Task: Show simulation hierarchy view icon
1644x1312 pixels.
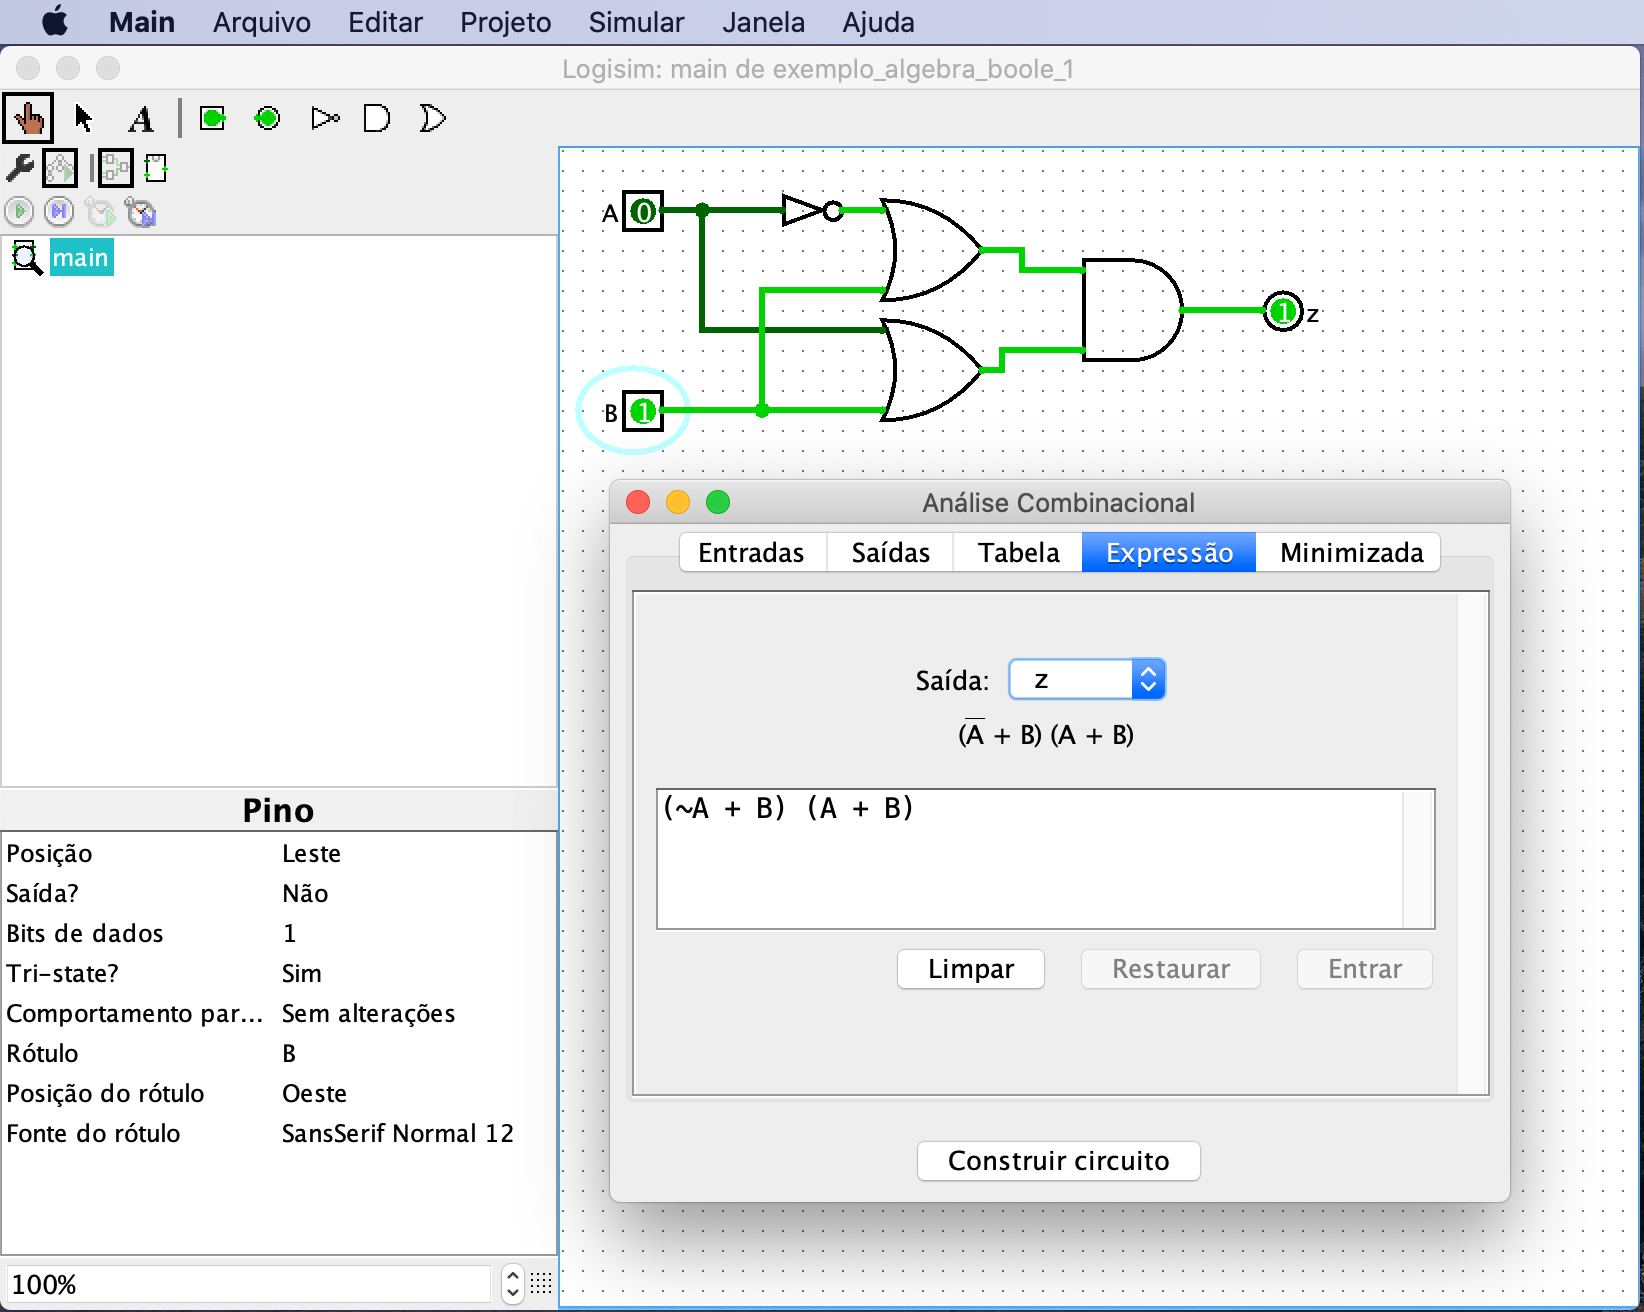Action: tap(60, 168)
